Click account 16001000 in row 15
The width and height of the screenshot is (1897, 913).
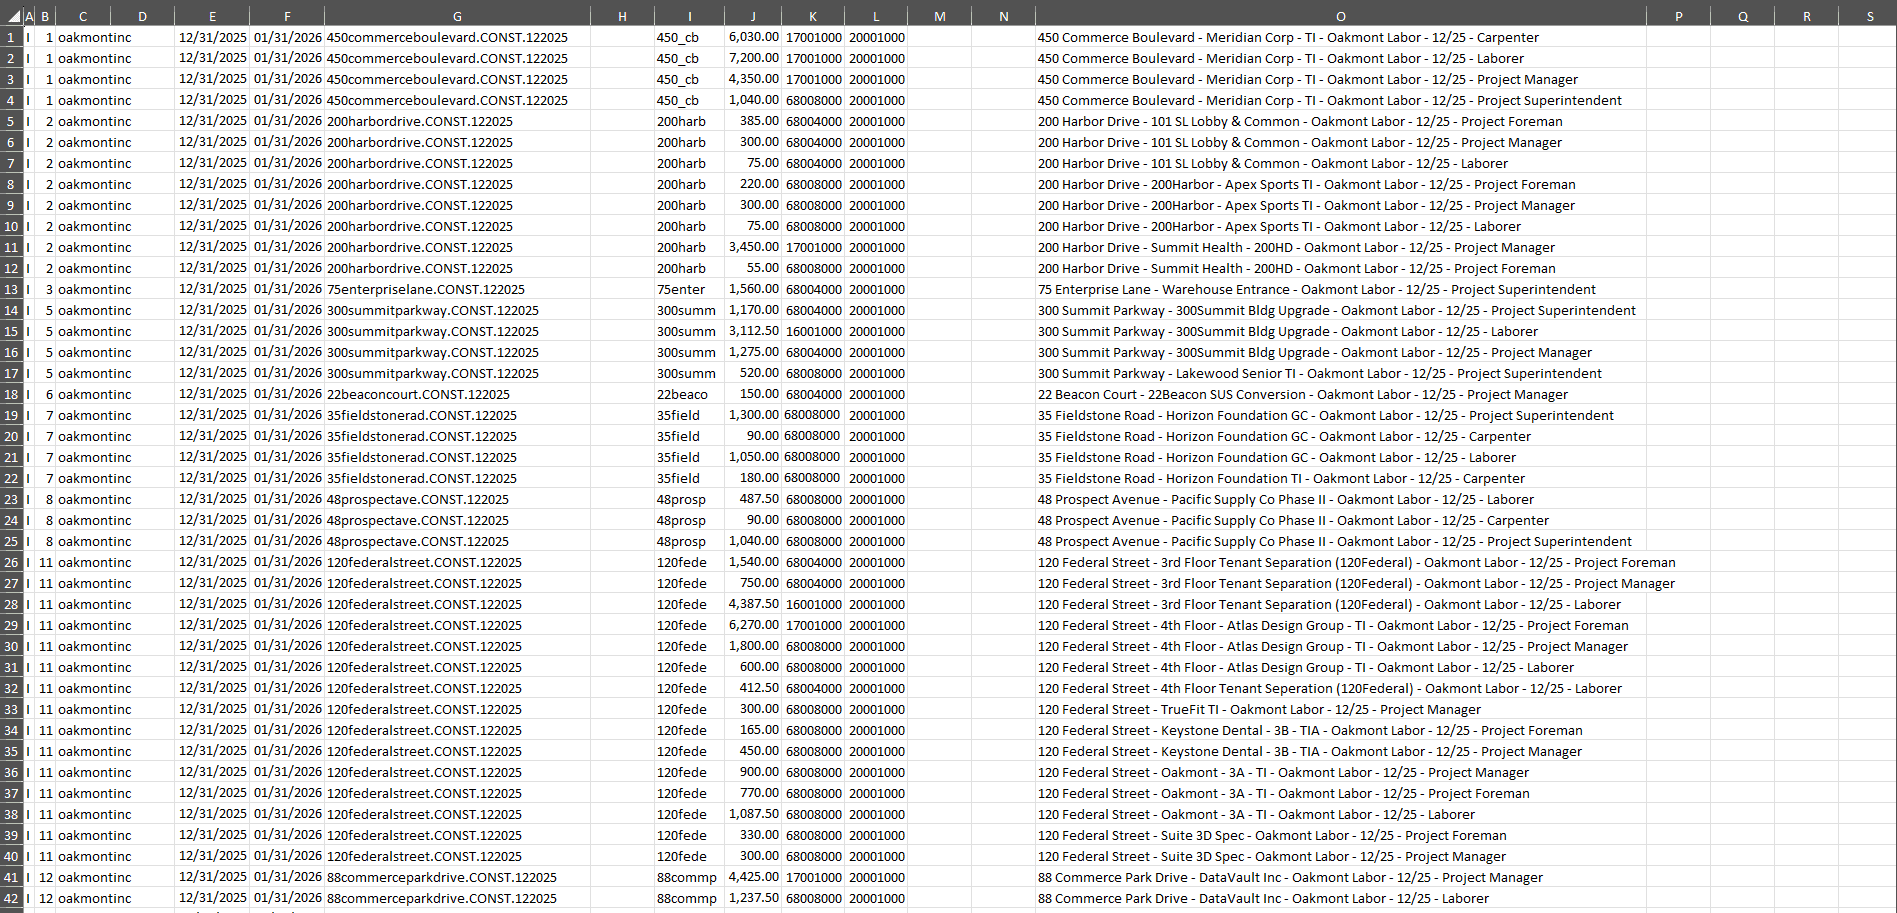pyautogui.click(x=813, y=331)
